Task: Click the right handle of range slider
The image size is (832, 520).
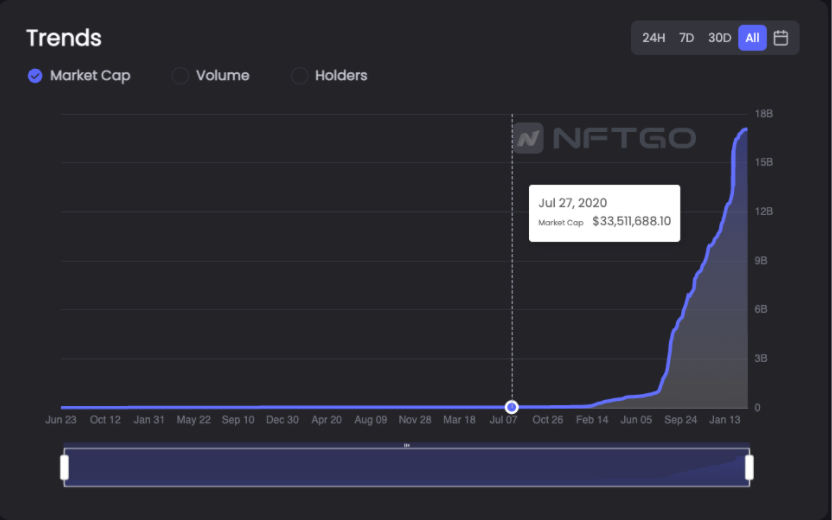Action: 749,467
